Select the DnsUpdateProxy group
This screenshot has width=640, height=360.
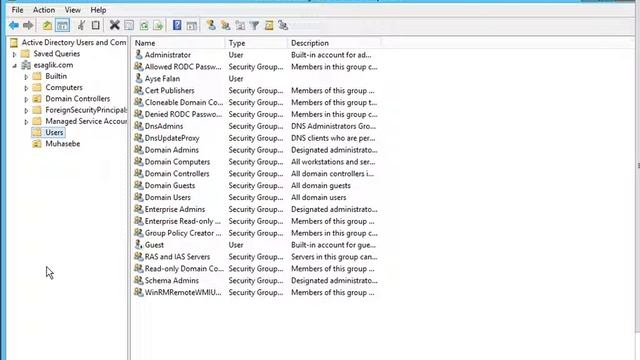[172, 138]
